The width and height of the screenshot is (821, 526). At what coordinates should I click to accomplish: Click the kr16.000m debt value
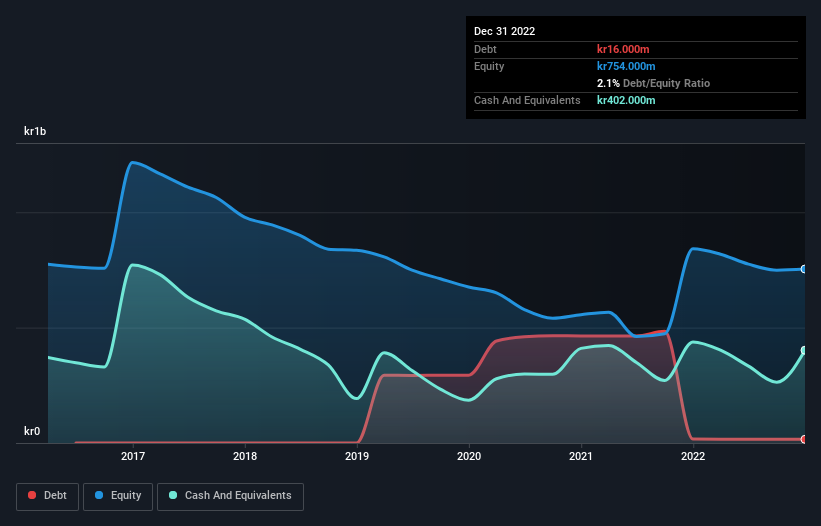[x=623, y=49]
